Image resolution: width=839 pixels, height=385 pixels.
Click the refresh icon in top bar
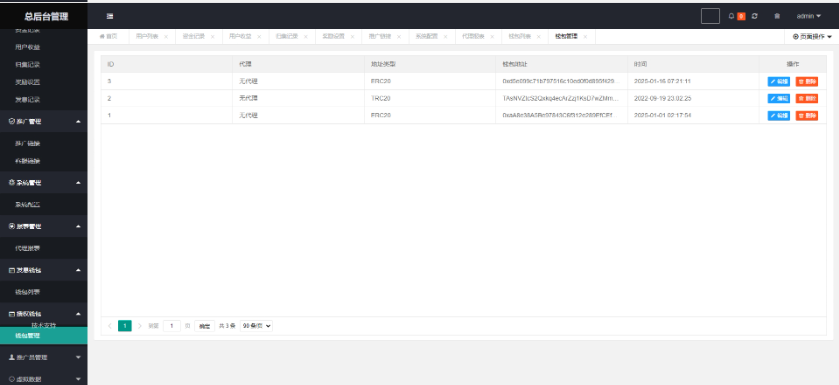pos(754,16)
